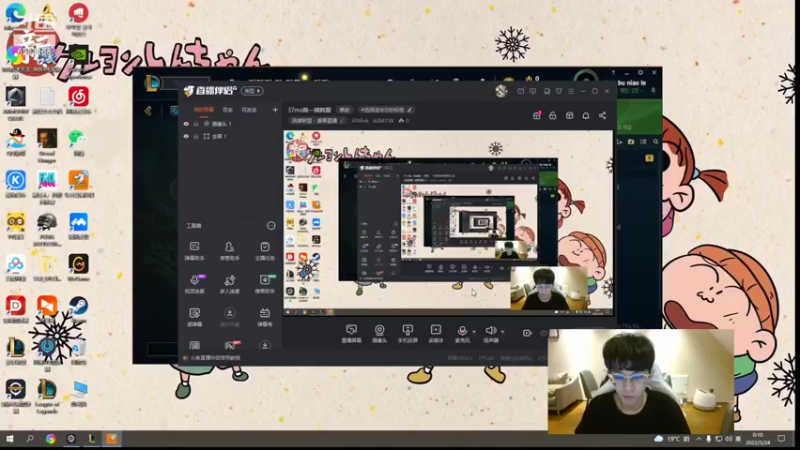Mute the 麦克风 microphone

[x=462, y=333]
